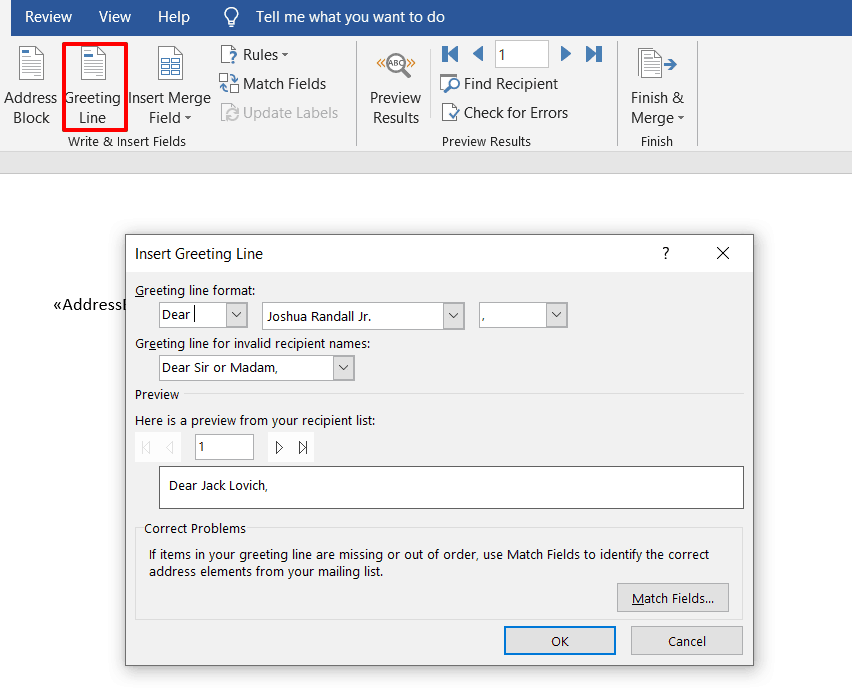This screenshot has width=852, height=688.
Task: Open the View menu
Action: pyautogui.click(x=114, y=17)
